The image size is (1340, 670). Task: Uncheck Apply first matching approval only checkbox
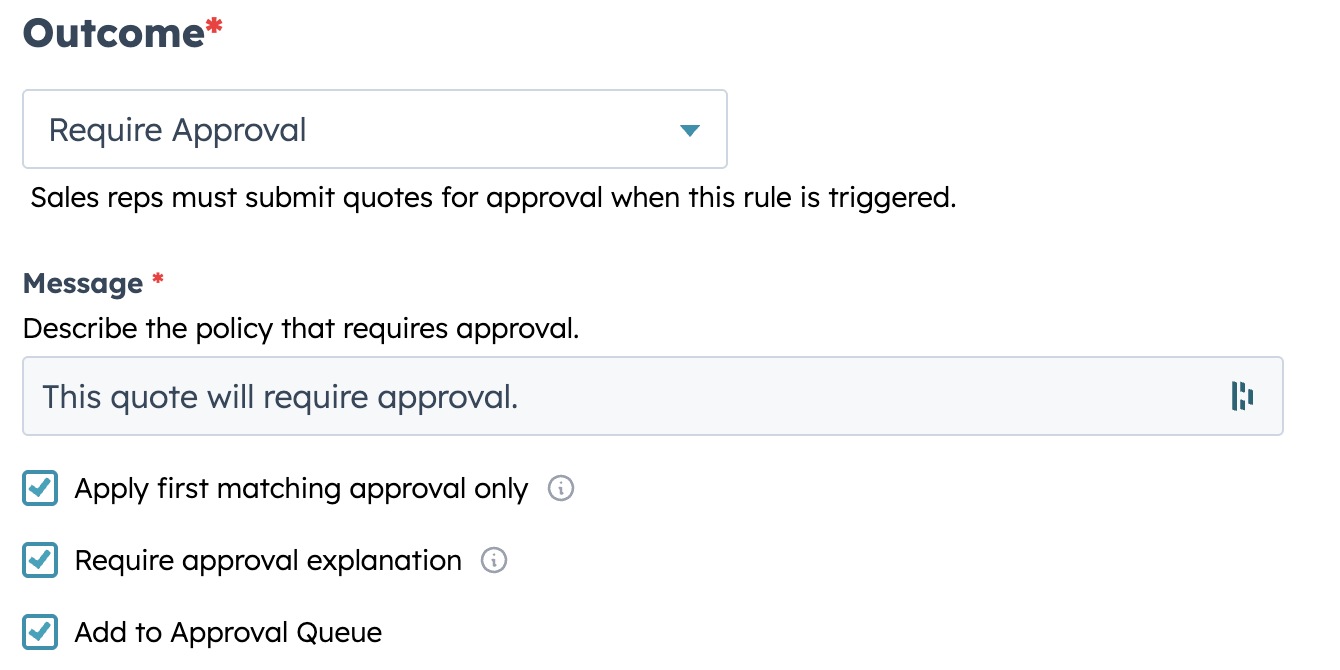click(x=40, y=489)
